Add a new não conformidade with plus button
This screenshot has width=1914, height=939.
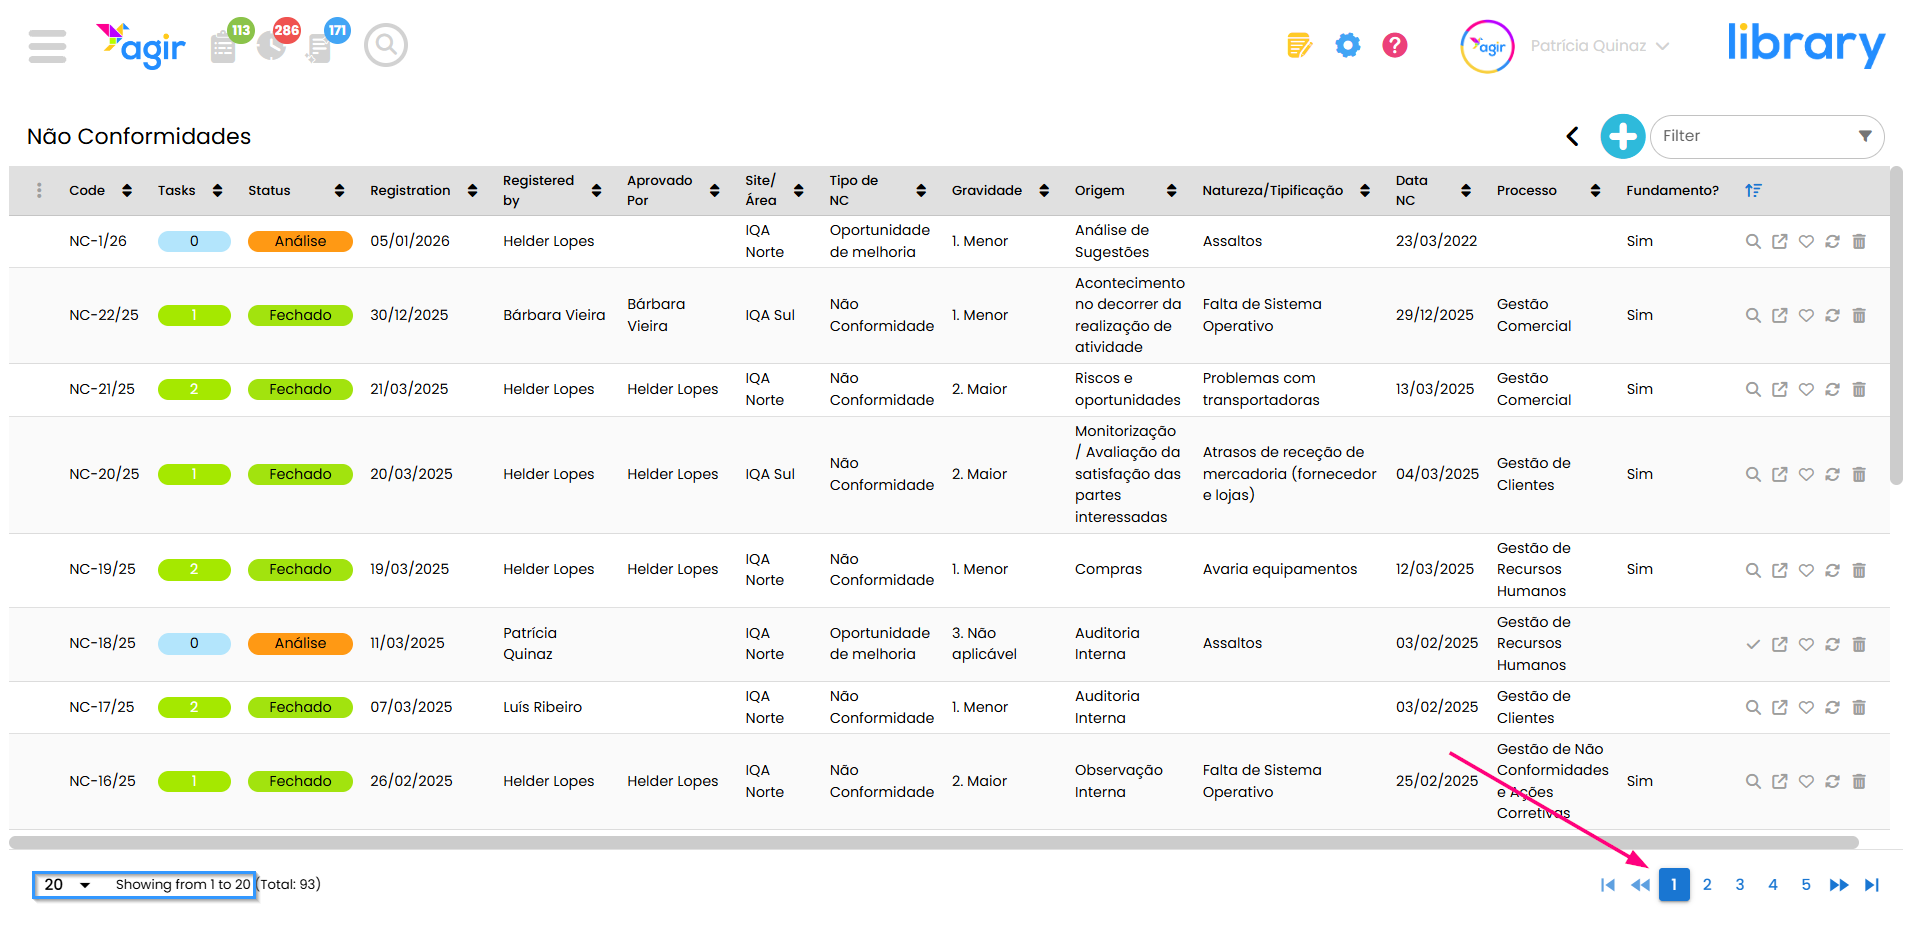(x=1623, y=136)
